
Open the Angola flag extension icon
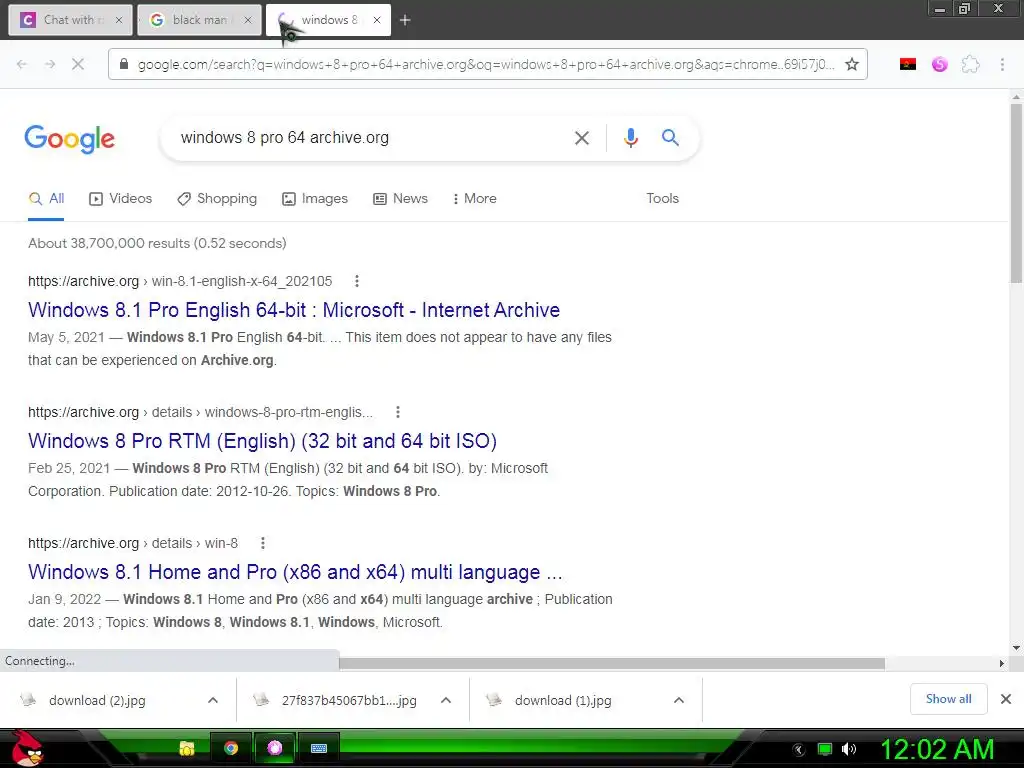click(908, 64)
